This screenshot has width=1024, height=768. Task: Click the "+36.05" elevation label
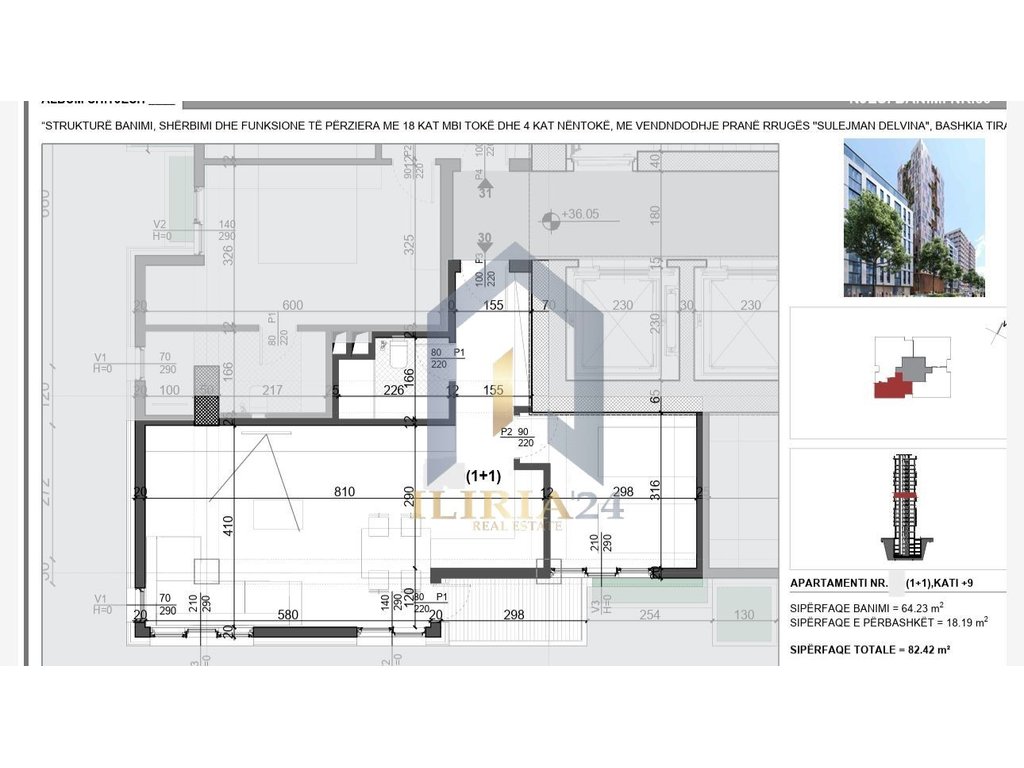580,214
